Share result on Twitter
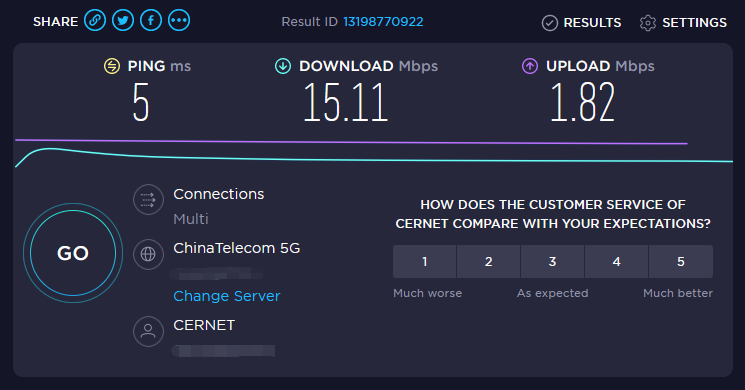Image resolution: width=745 pixels, height=390 pixels. point(123,21)
